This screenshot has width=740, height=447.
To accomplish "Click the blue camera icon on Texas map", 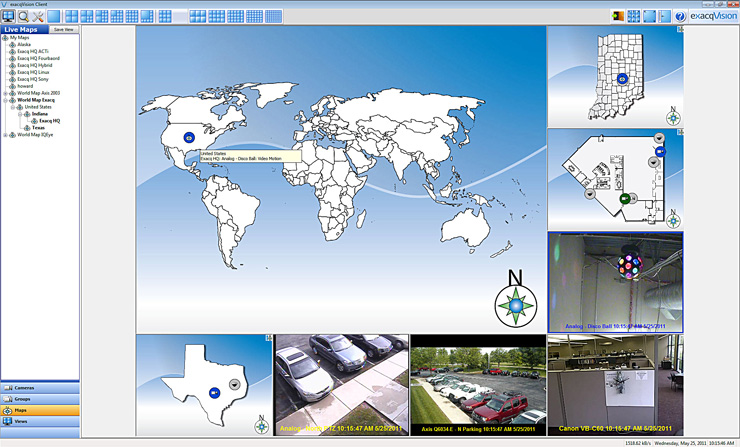I will 213,392.
